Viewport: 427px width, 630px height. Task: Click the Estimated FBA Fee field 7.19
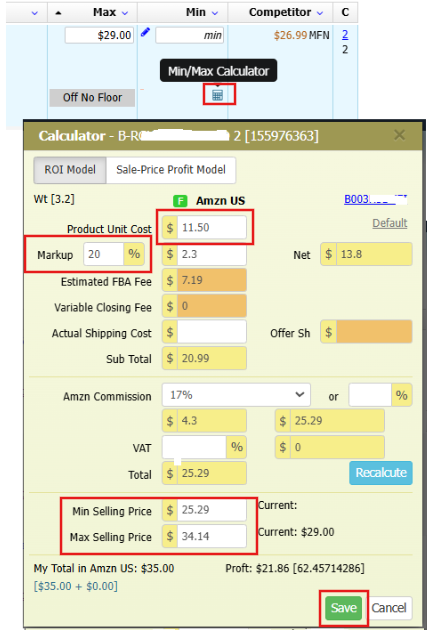pyautogui.click(x=212, y=280)
